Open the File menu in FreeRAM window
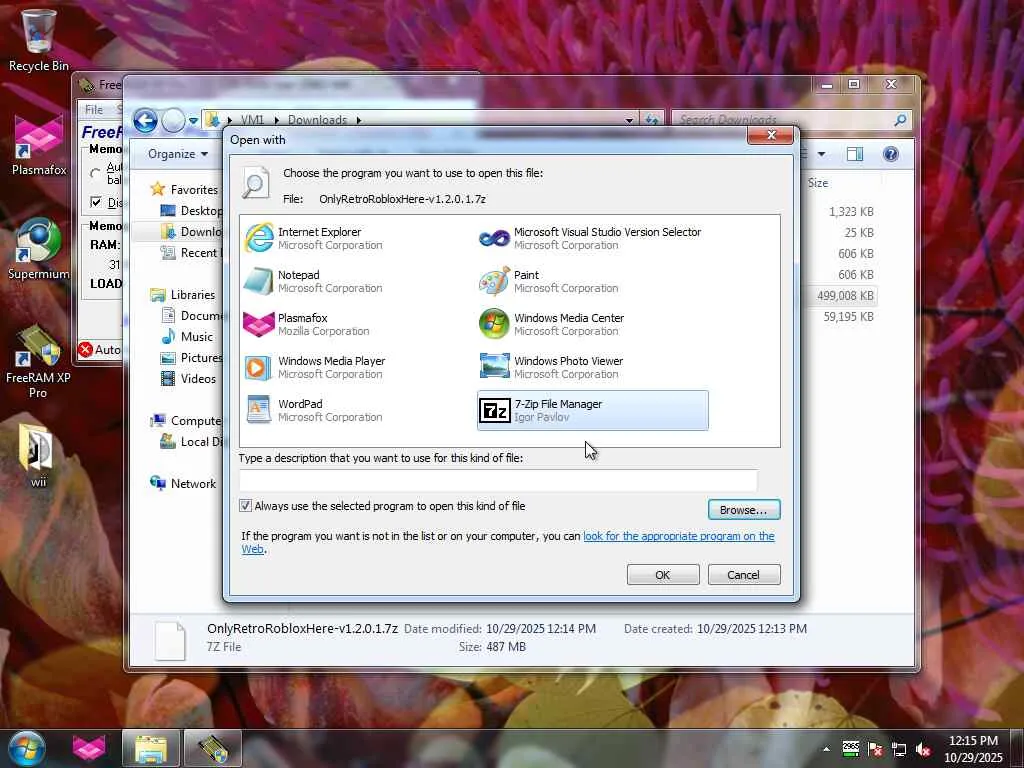1024x768 pixels. tap(94, 109)
